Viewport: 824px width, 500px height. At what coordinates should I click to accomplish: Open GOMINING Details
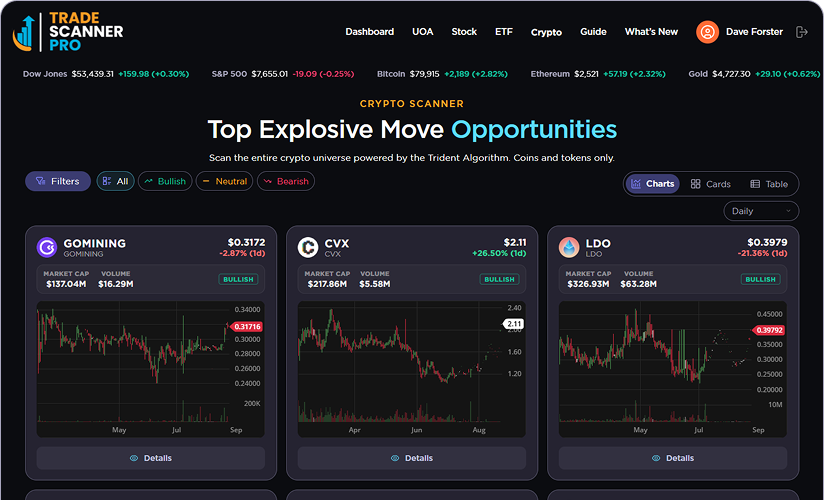pyautogui.click(x=151, y=458)
